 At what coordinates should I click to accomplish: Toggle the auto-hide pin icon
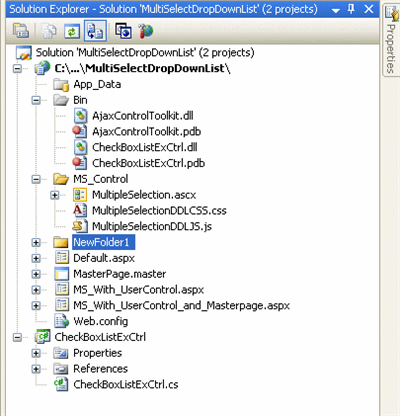[x=351, y=9]
